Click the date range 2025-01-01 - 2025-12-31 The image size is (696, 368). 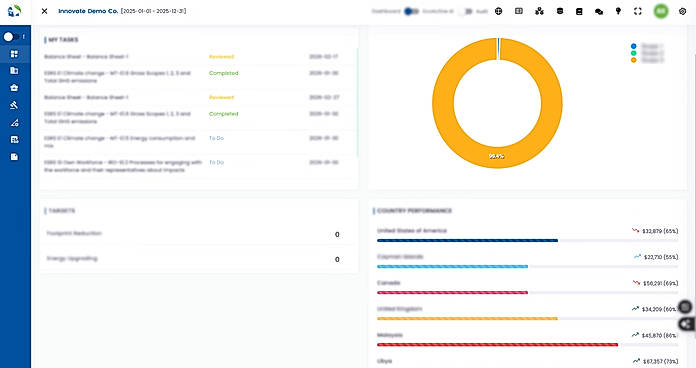(154, 11)
